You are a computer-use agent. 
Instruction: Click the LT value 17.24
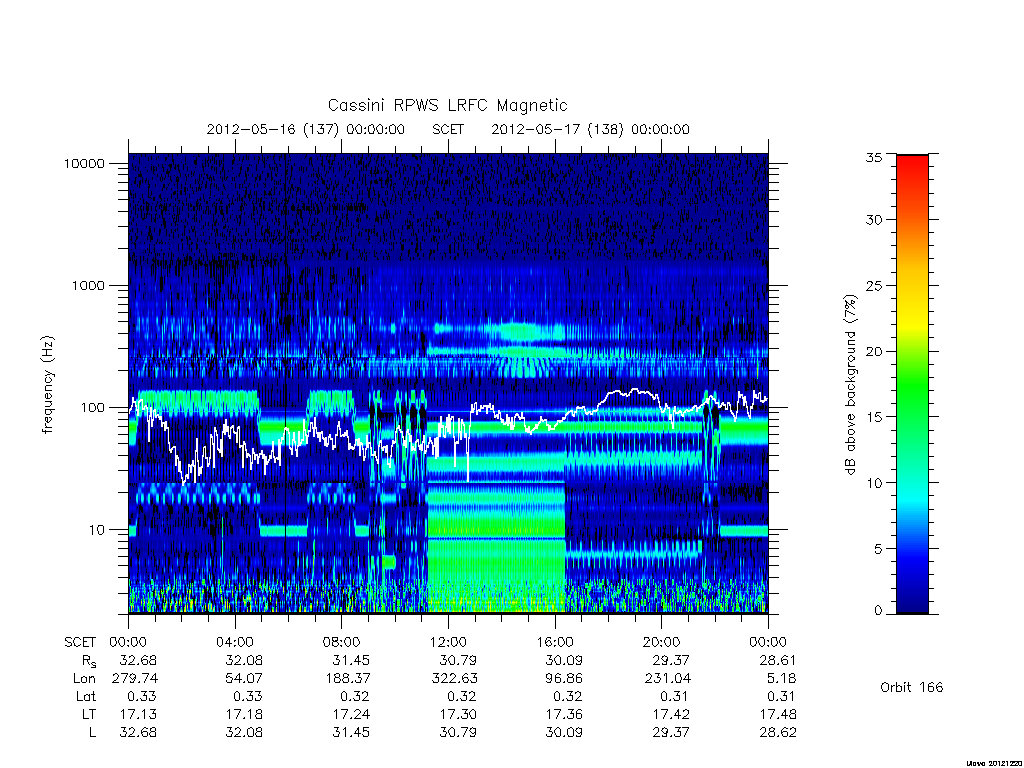point(351,714)
